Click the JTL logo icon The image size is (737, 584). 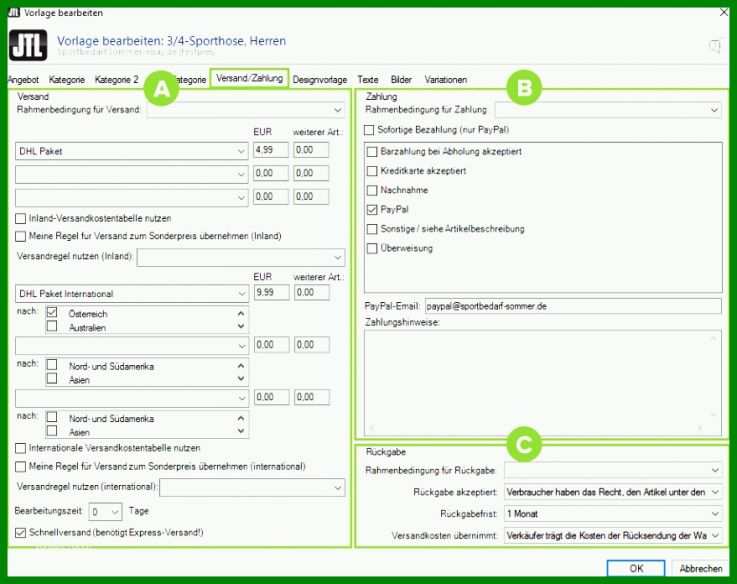click(28, 46)
